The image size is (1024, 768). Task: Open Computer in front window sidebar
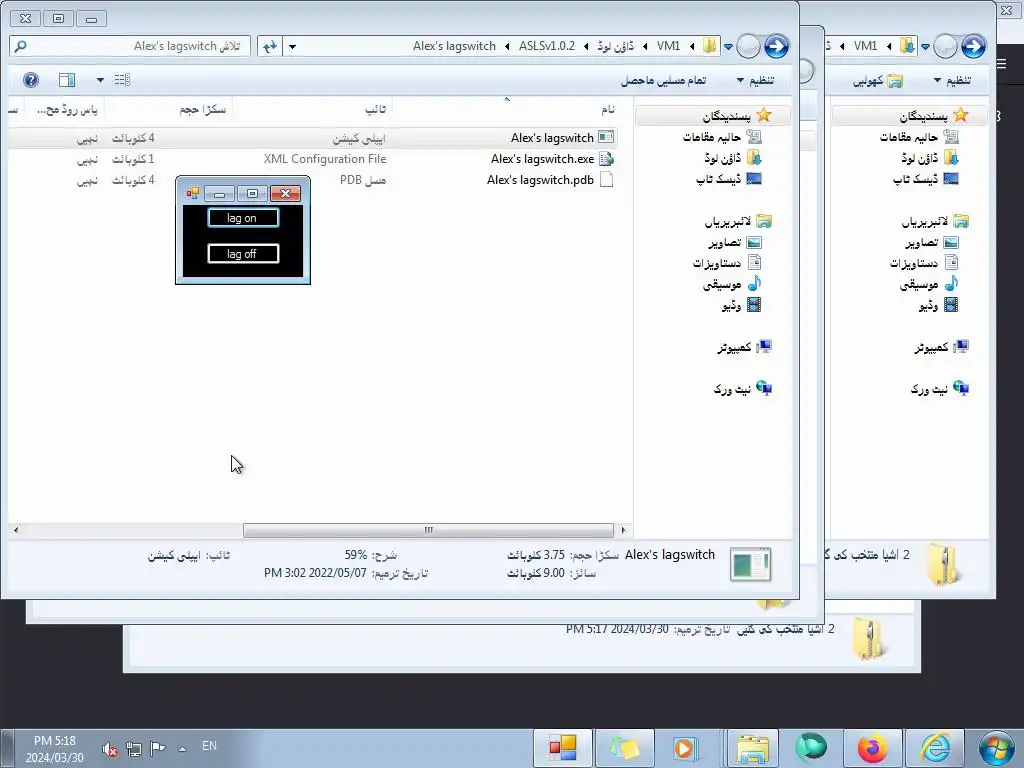pos(744,347)
